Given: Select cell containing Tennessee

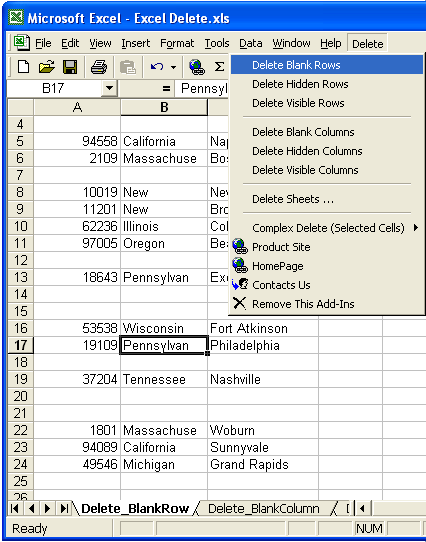Looking at the screenshot, I should click(164, 379).
